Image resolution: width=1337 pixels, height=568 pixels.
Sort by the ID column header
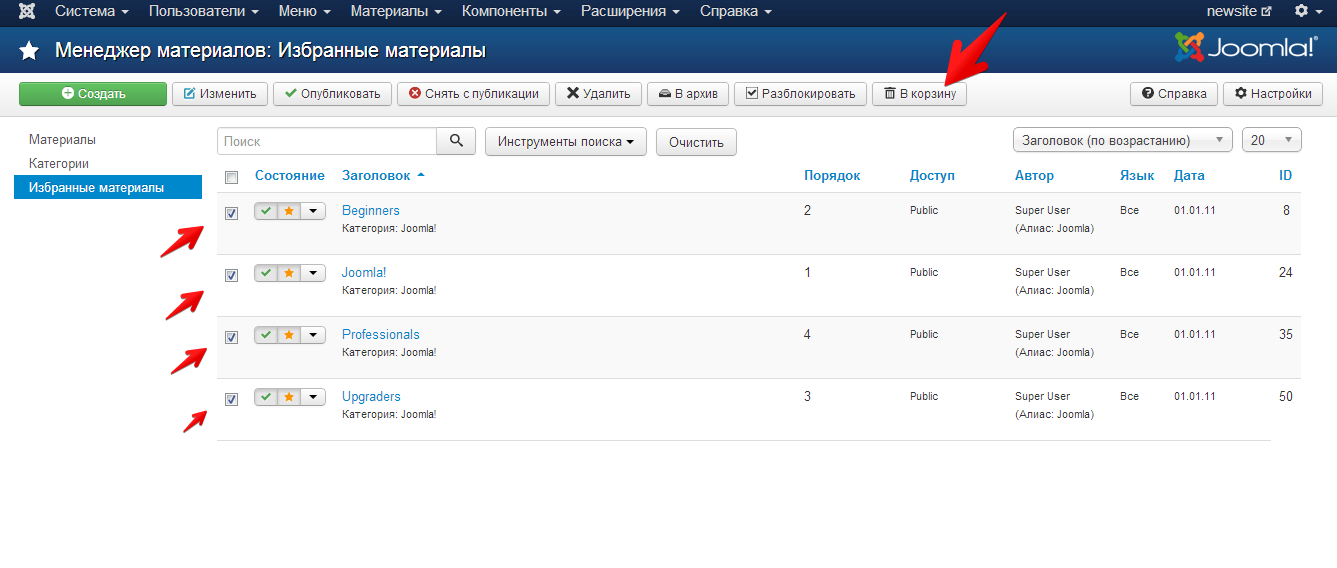coord(1286,176)
